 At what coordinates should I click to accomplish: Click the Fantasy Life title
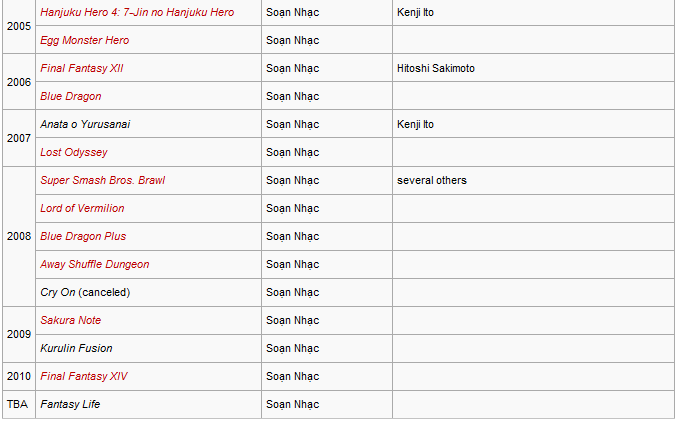(x=70, y=404)
